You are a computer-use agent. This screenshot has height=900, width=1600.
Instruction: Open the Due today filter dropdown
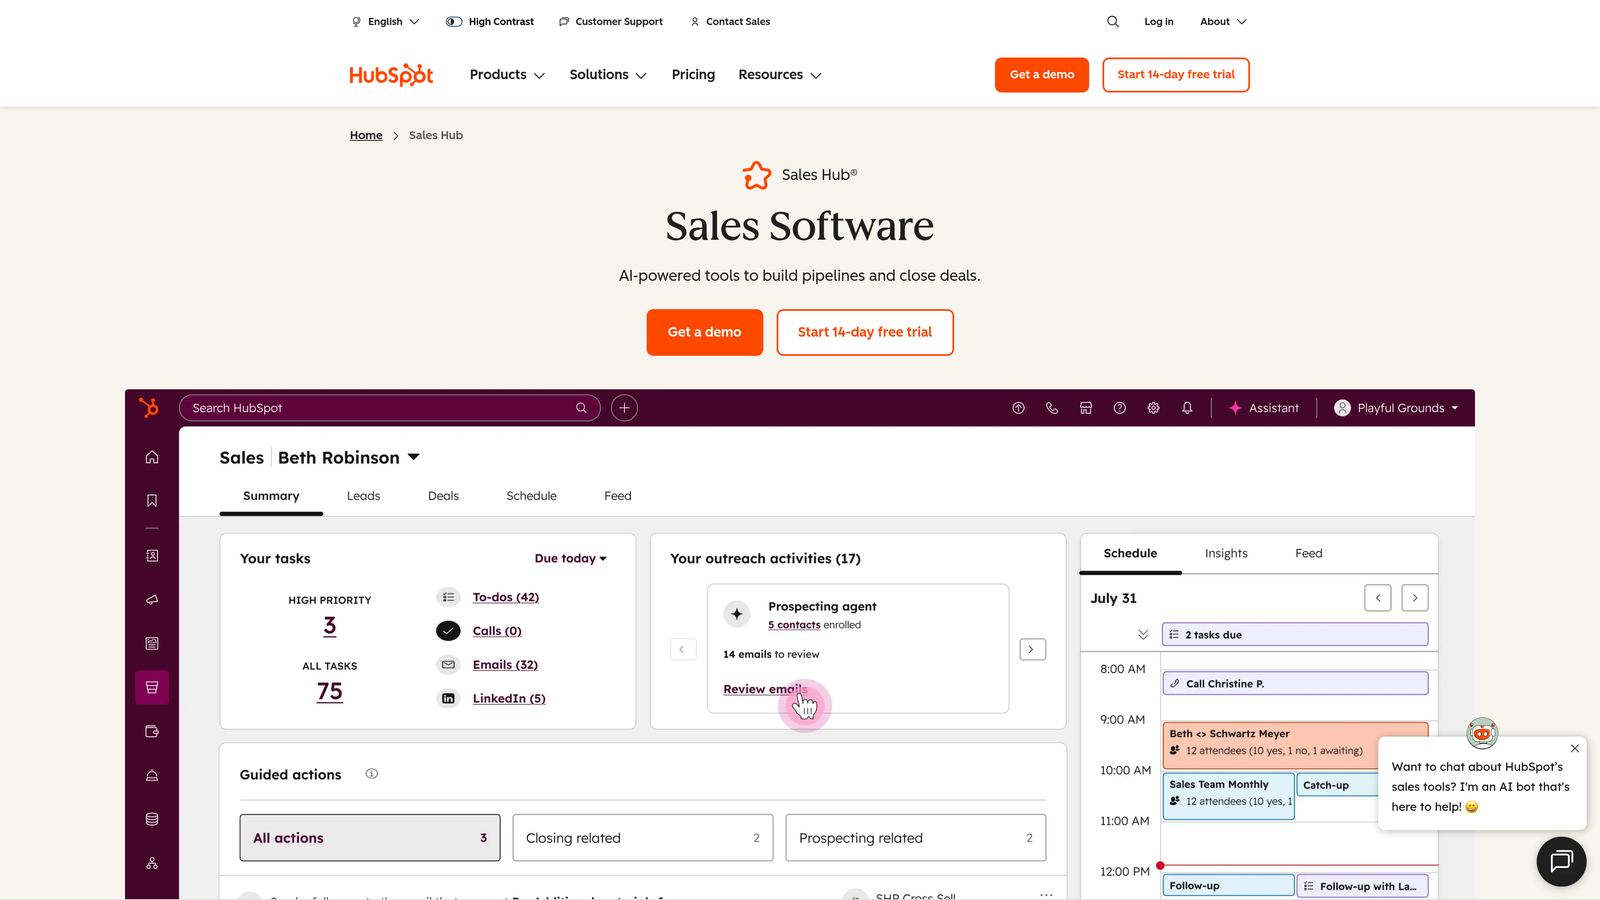click(x=570, y=558)
